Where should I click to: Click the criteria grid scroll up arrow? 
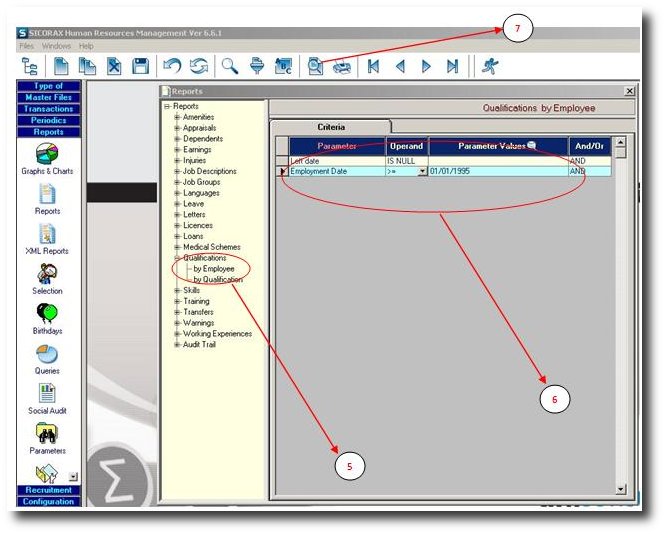click(x=620, y=143)
